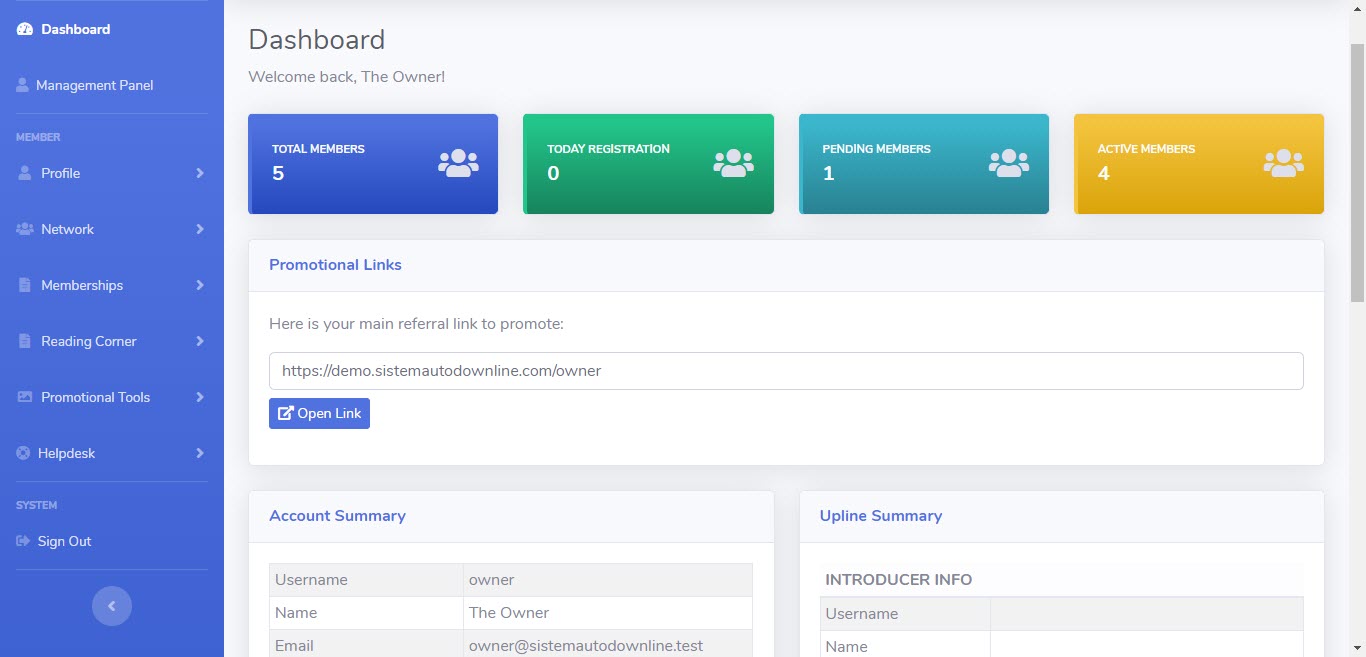The width and height of the screenshot is (1366, 657).
Task: Expand the Profile submenu chevron
Action: pyautogui.click(x=200, y=173)
